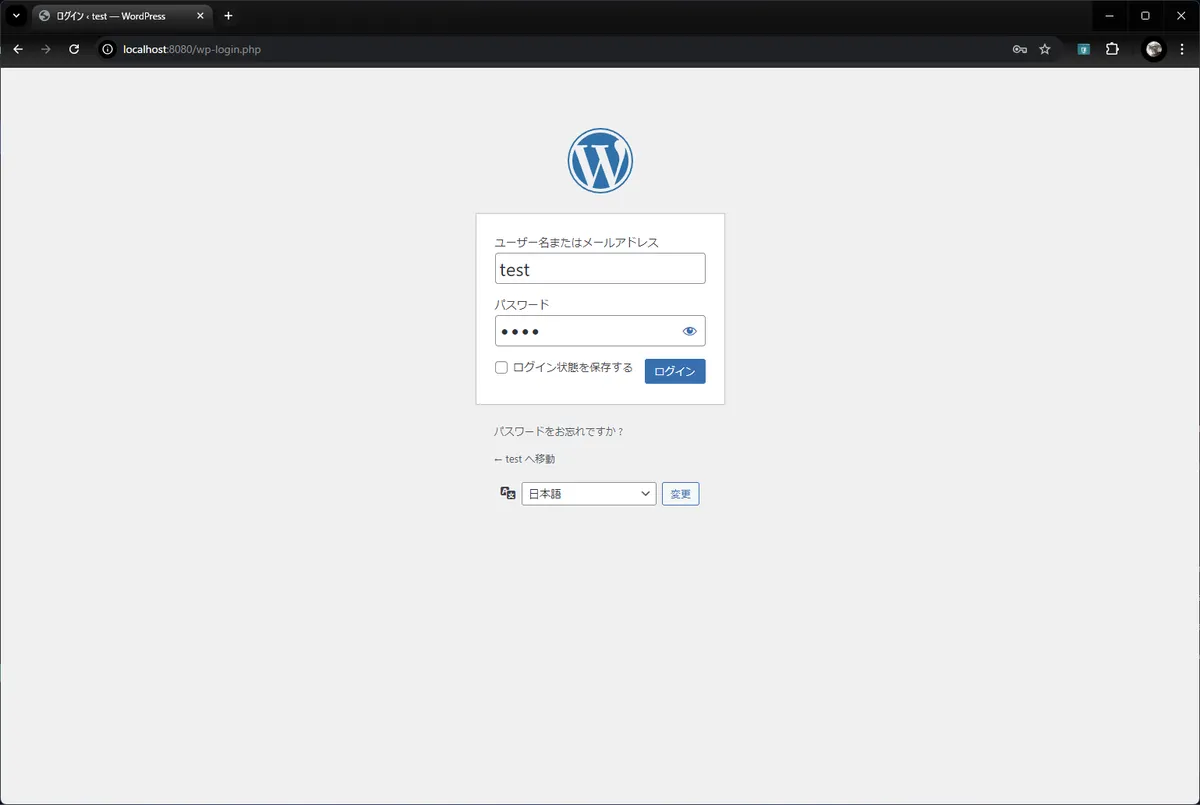This screenshot has width=1200, height=805.
Task: Enable the ログイン状態を保存する checkbox
Action: point(502,367)
